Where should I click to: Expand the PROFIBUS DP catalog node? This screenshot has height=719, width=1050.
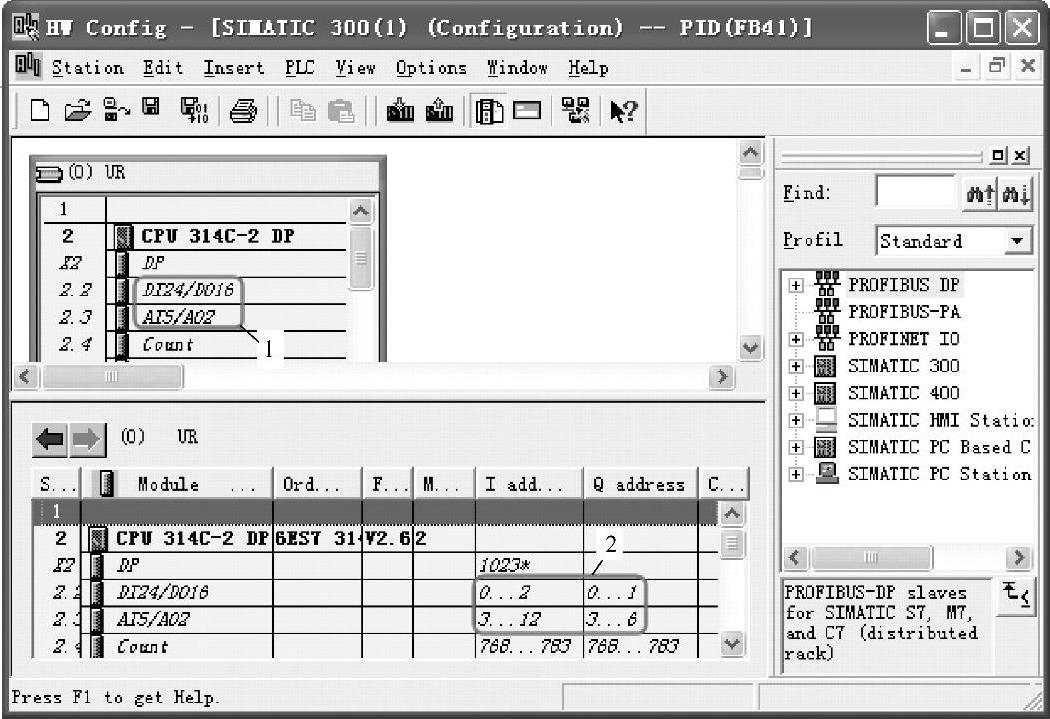[x=796, y=285]
